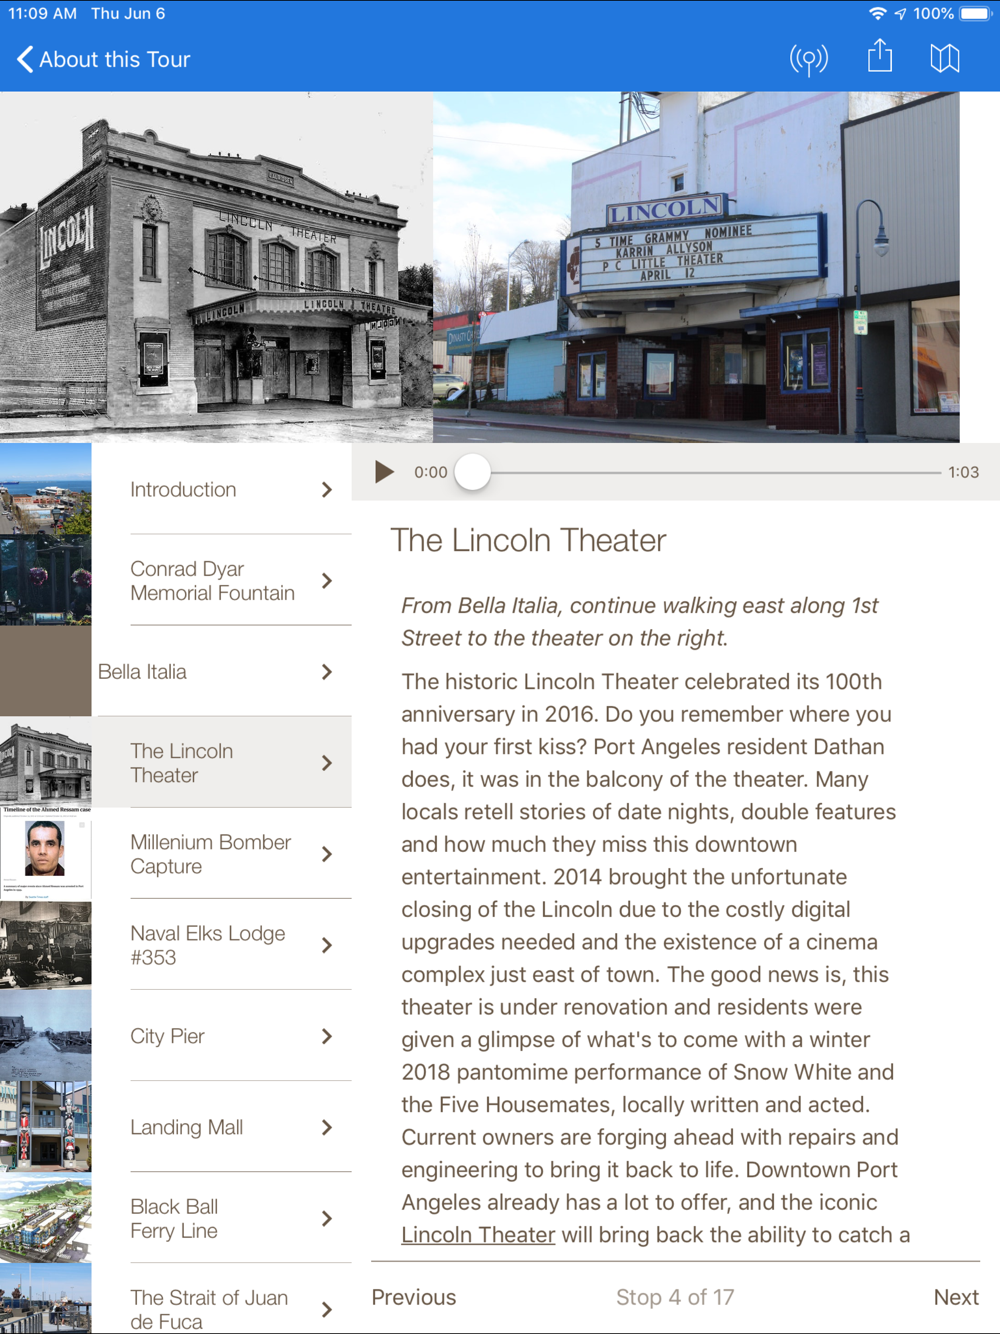Open the Conrad Dyar Memorial Fountain chevron
The image size is (1000, 1334).
coord(327,581)
